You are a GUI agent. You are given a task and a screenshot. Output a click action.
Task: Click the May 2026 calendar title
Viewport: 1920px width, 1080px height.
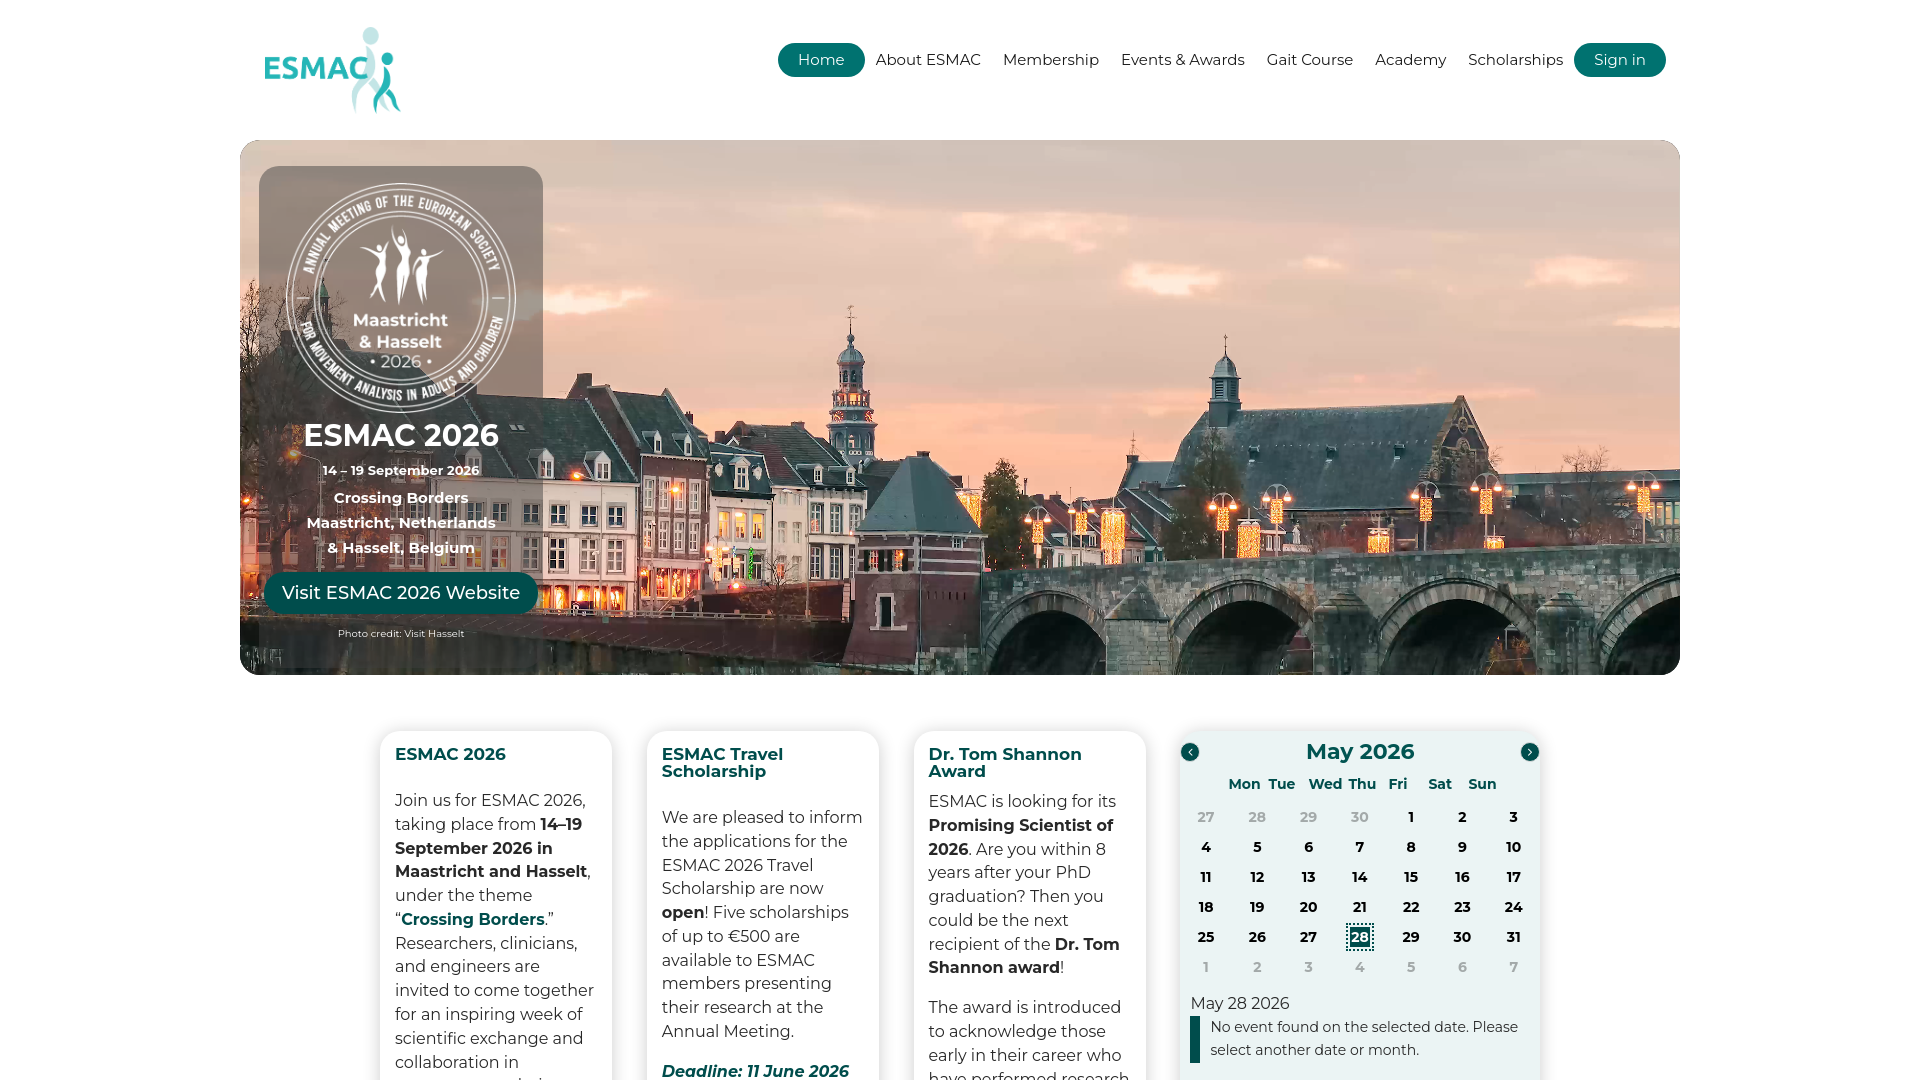1360,752
